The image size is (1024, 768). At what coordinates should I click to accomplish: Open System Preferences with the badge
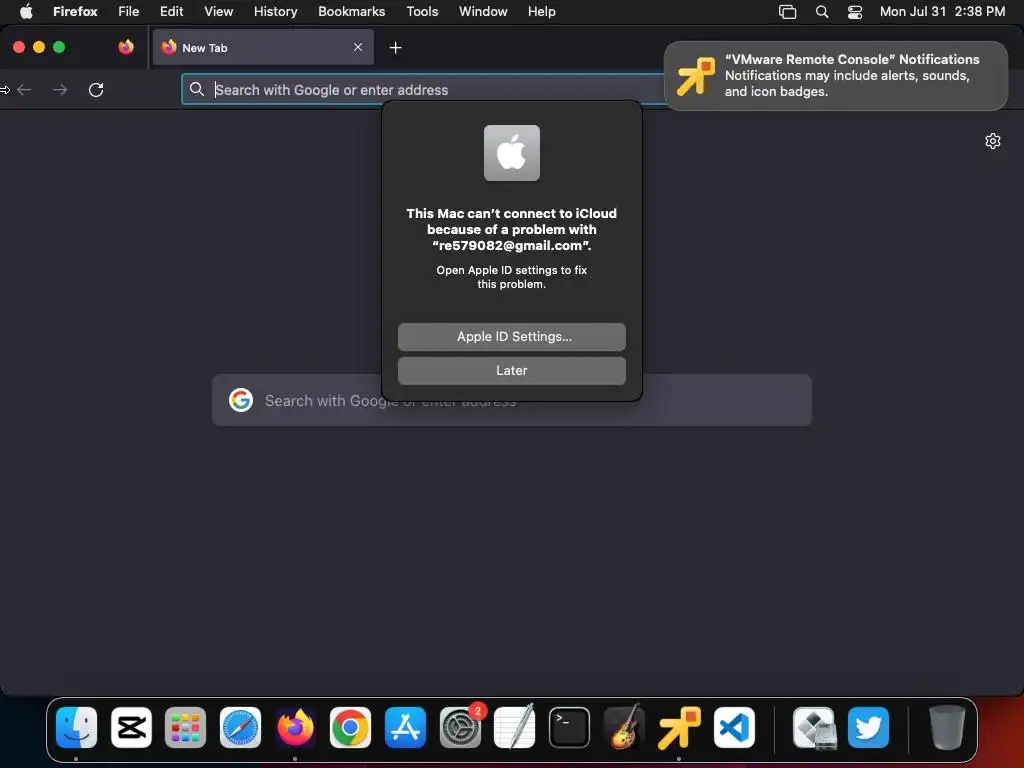coord(460,727)
